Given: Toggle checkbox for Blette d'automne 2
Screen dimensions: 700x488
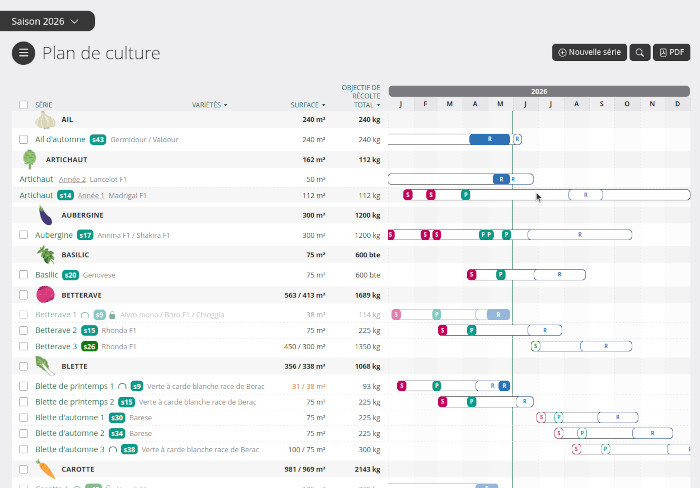Looking at the screenshot, I should (x=24, y=434).
